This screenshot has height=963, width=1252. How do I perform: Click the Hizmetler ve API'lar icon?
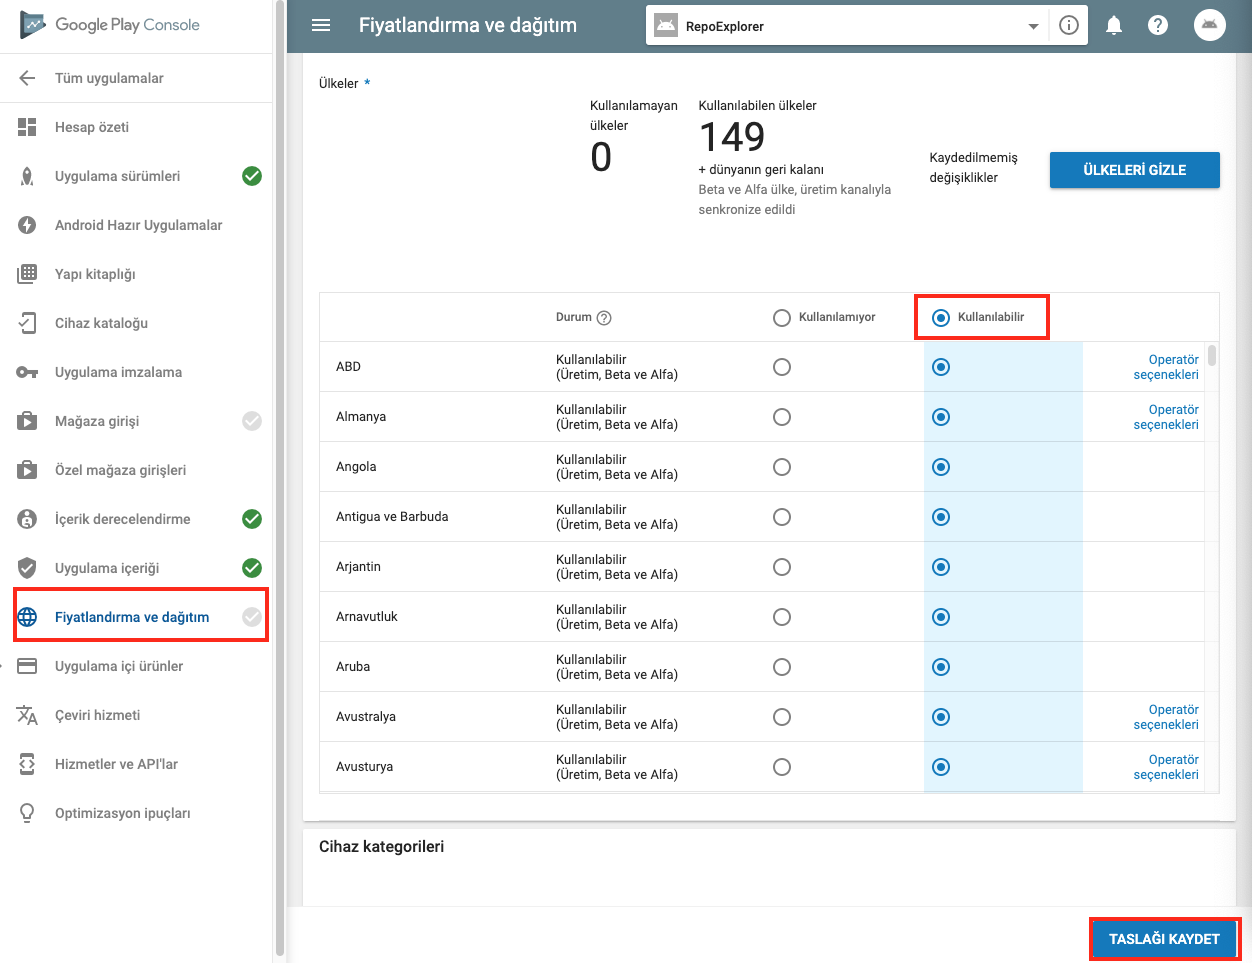tap(27, 764)
